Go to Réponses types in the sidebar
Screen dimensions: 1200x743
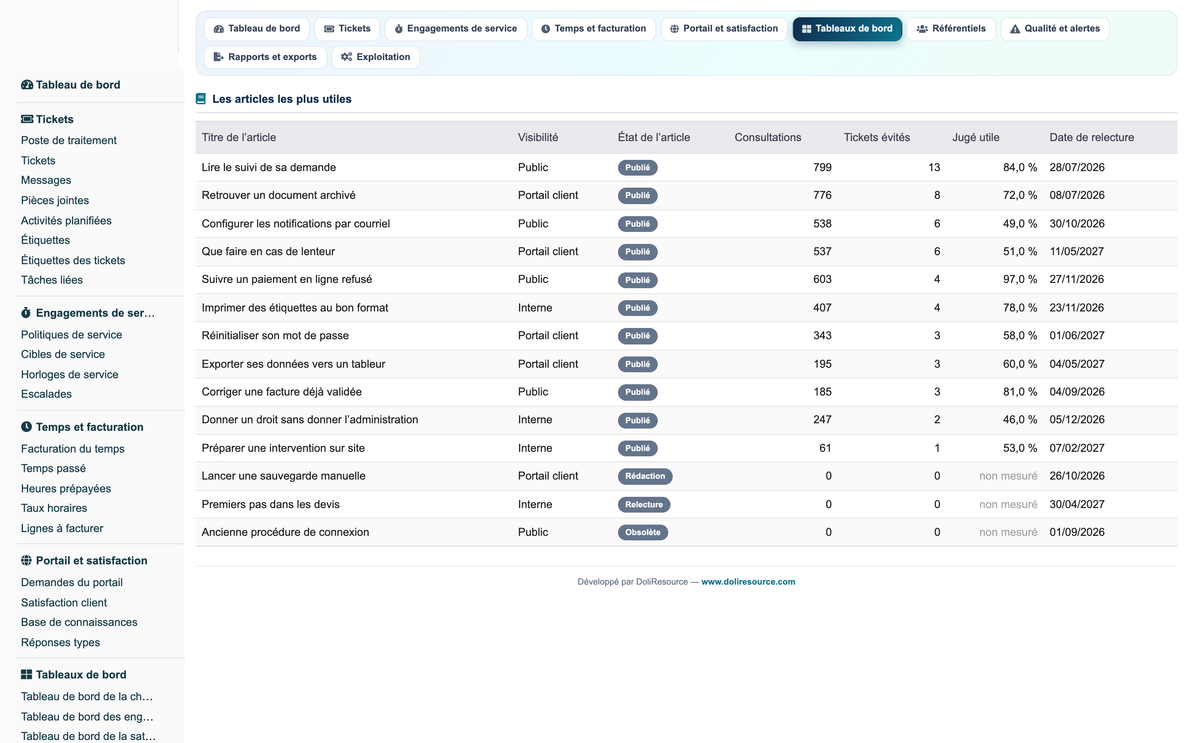[x=60, y=643]
